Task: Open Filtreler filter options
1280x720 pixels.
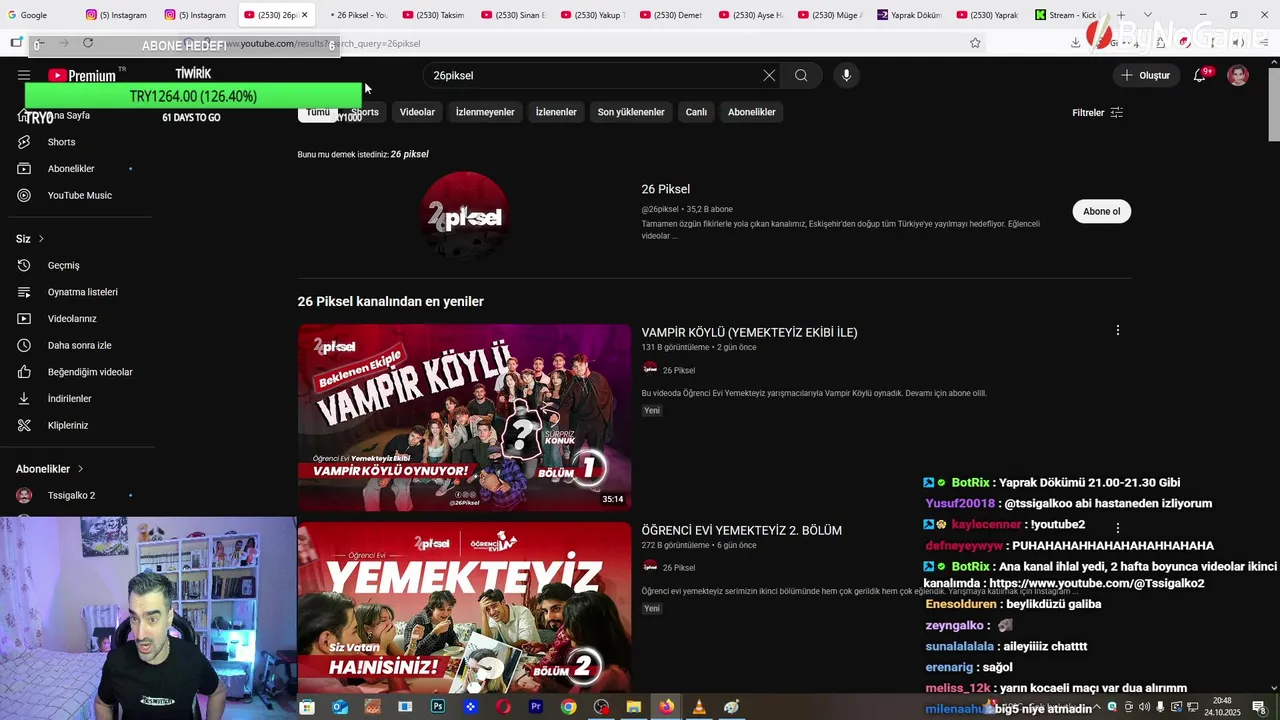Action: coord(1097,112)
